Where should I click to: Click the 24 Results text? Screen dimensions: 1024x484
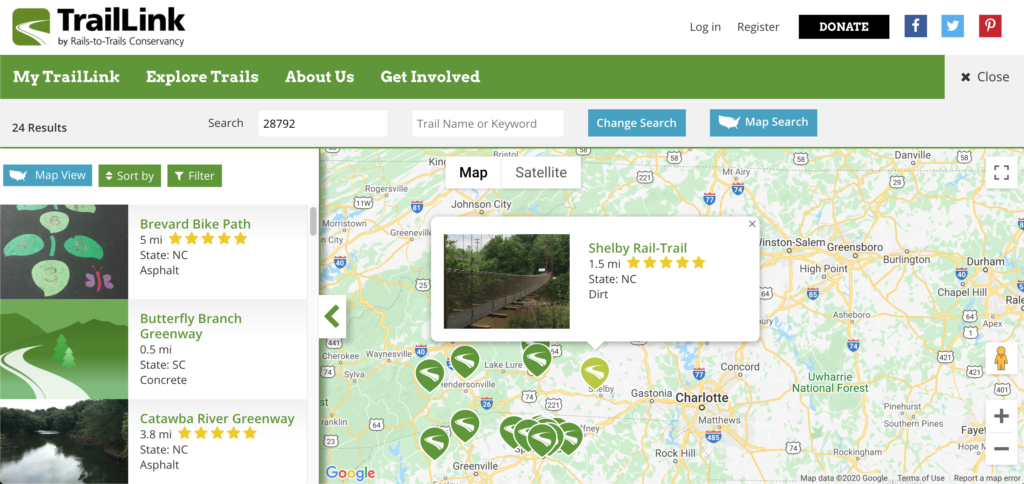[39, 127]
